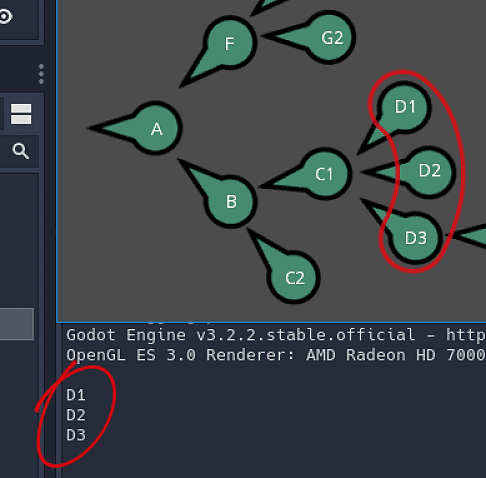This screenshot has width=486, height=478.
Task: Select the F node
Action: [x=229, y=43]
